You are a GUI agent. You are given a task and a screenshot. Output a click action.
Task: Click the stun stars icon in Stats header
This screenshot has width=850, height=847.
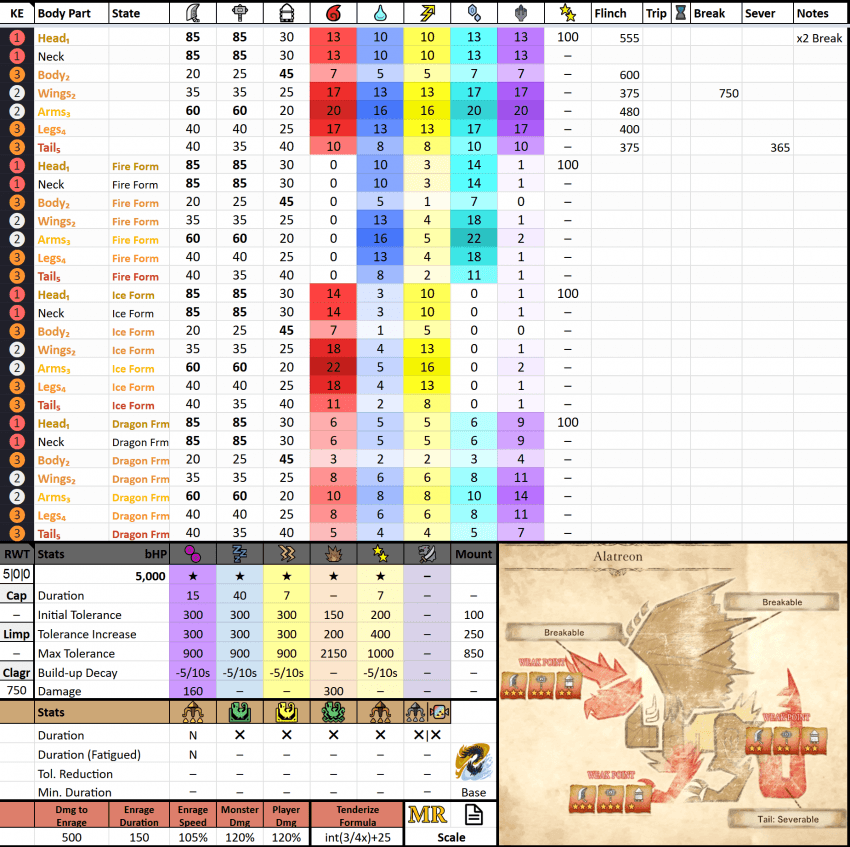point(380,554)
